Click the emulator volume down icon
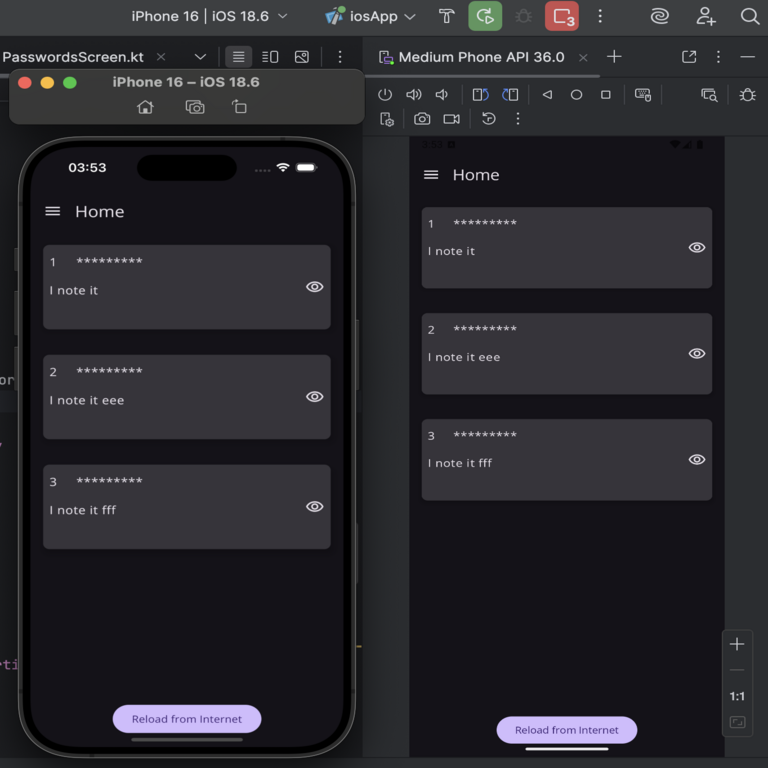This screenshot has height=768, width=768. [x=442, y=95]
